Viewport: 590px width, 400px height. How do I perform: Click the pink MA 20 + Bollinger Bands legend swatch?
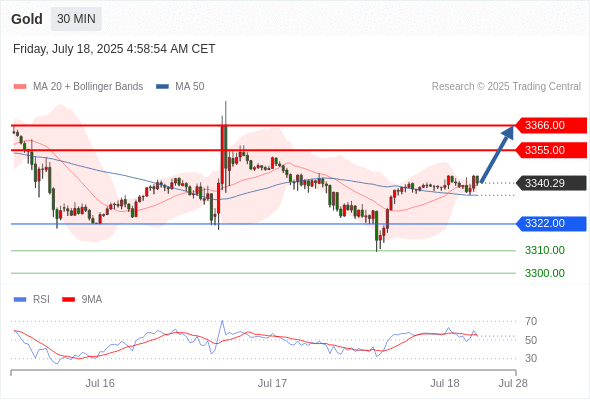20,87
